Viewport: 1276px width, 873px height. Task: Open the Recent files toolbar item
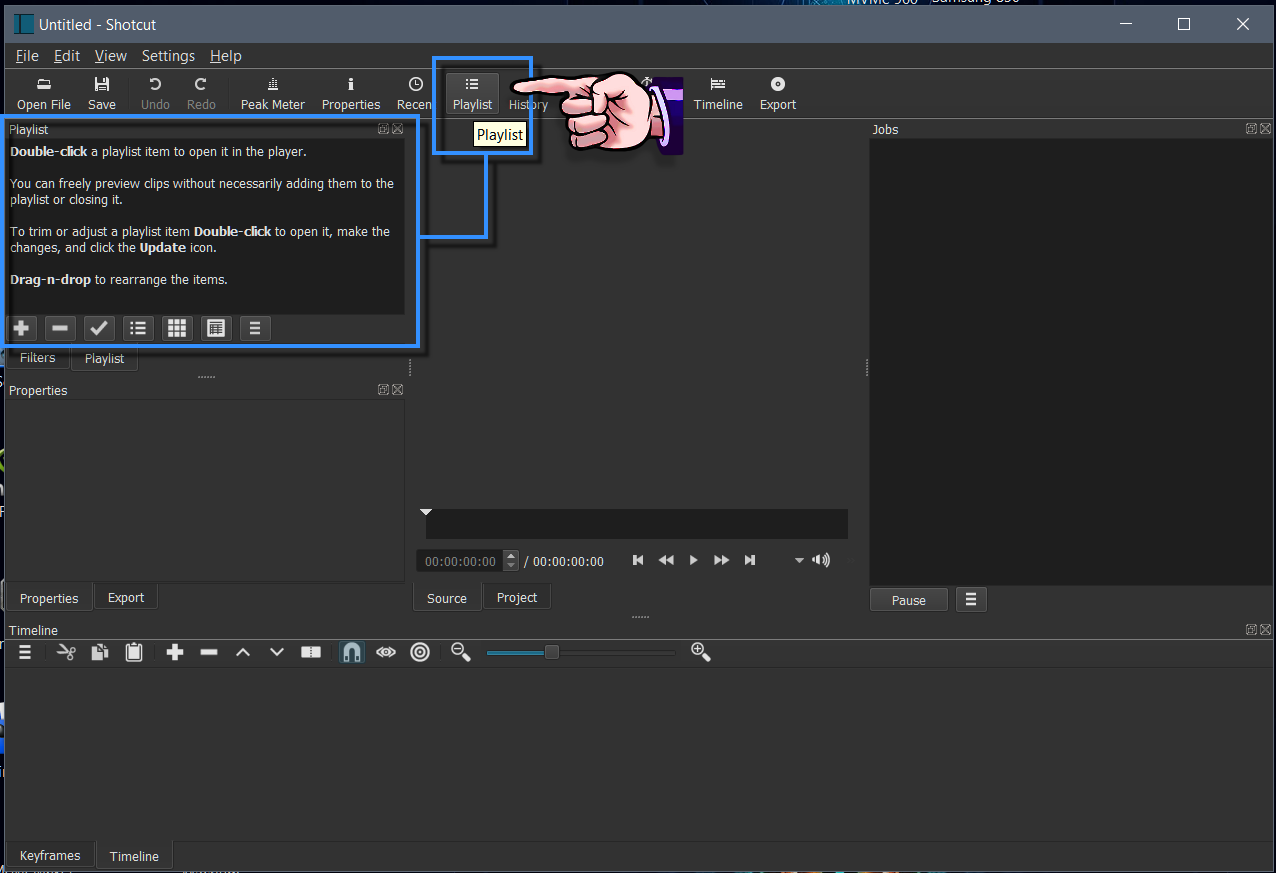click(414, 94)
